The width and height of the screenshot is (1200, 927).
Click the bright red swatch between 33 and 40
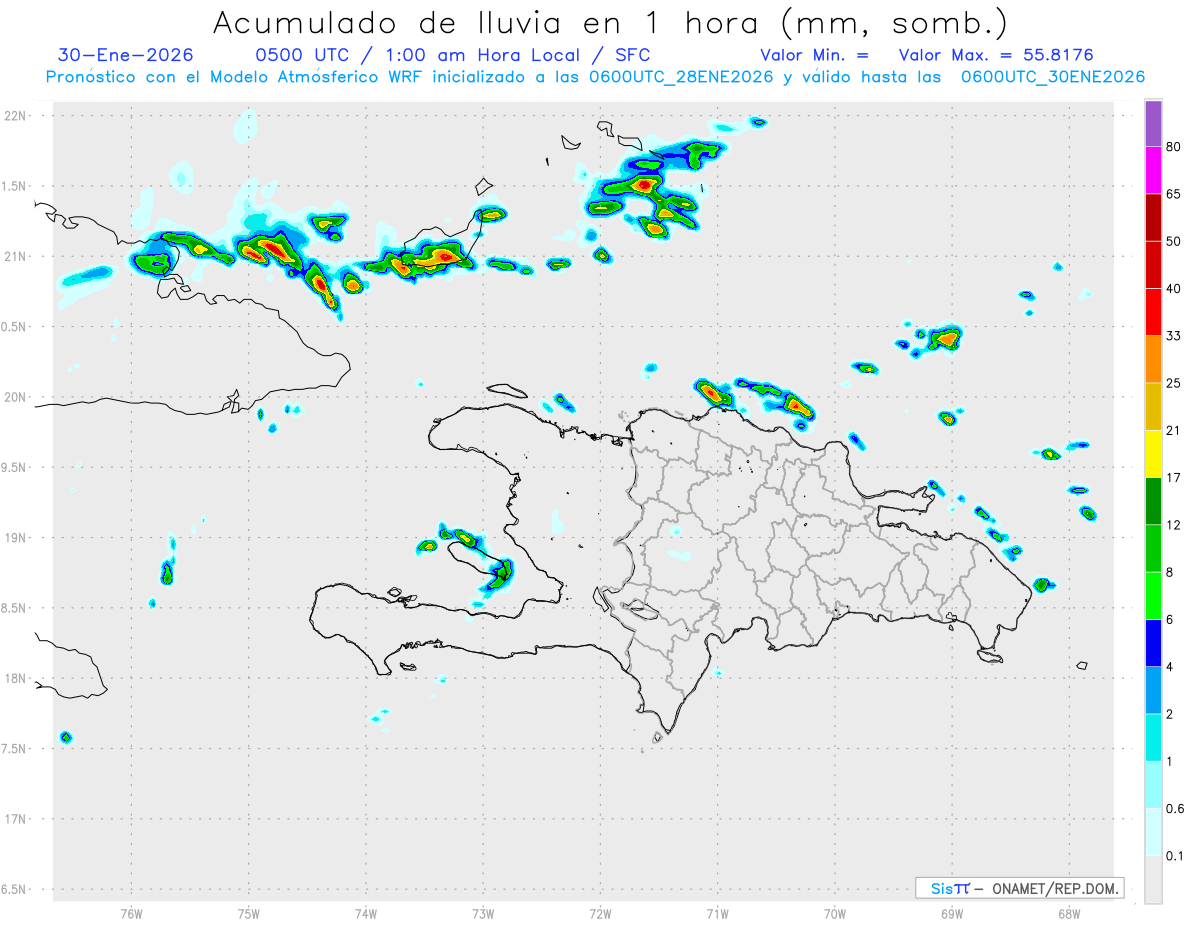(1153, 312)
